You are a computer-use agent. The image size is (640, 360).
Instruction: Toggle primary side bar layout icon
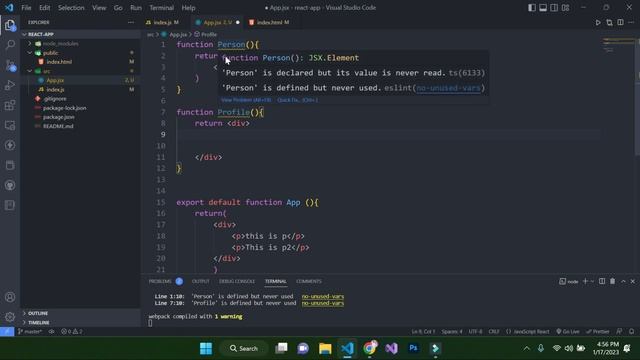(x=531, y=7)
